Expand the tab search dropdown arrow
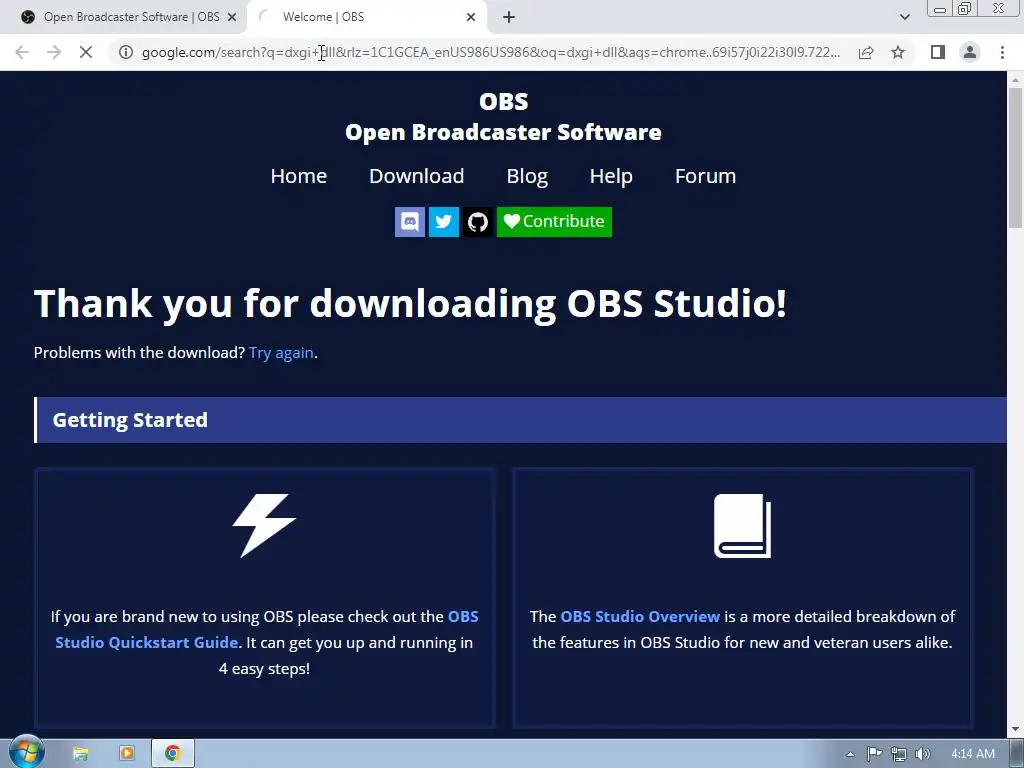 click(x=904, y=17)
